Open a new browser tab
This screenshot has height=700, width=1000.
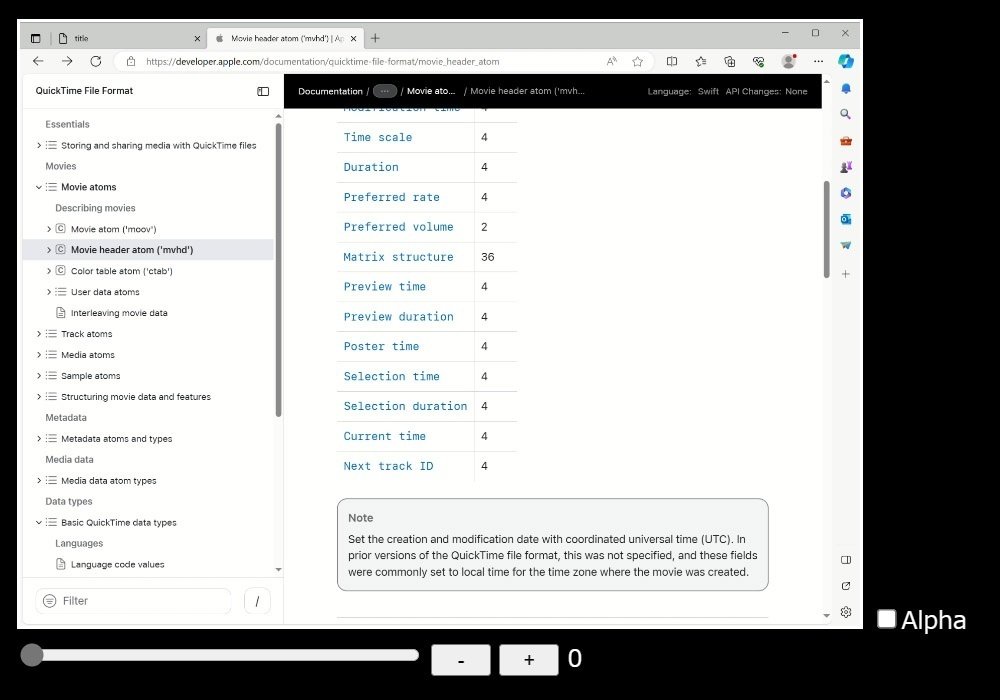[375, 38]
